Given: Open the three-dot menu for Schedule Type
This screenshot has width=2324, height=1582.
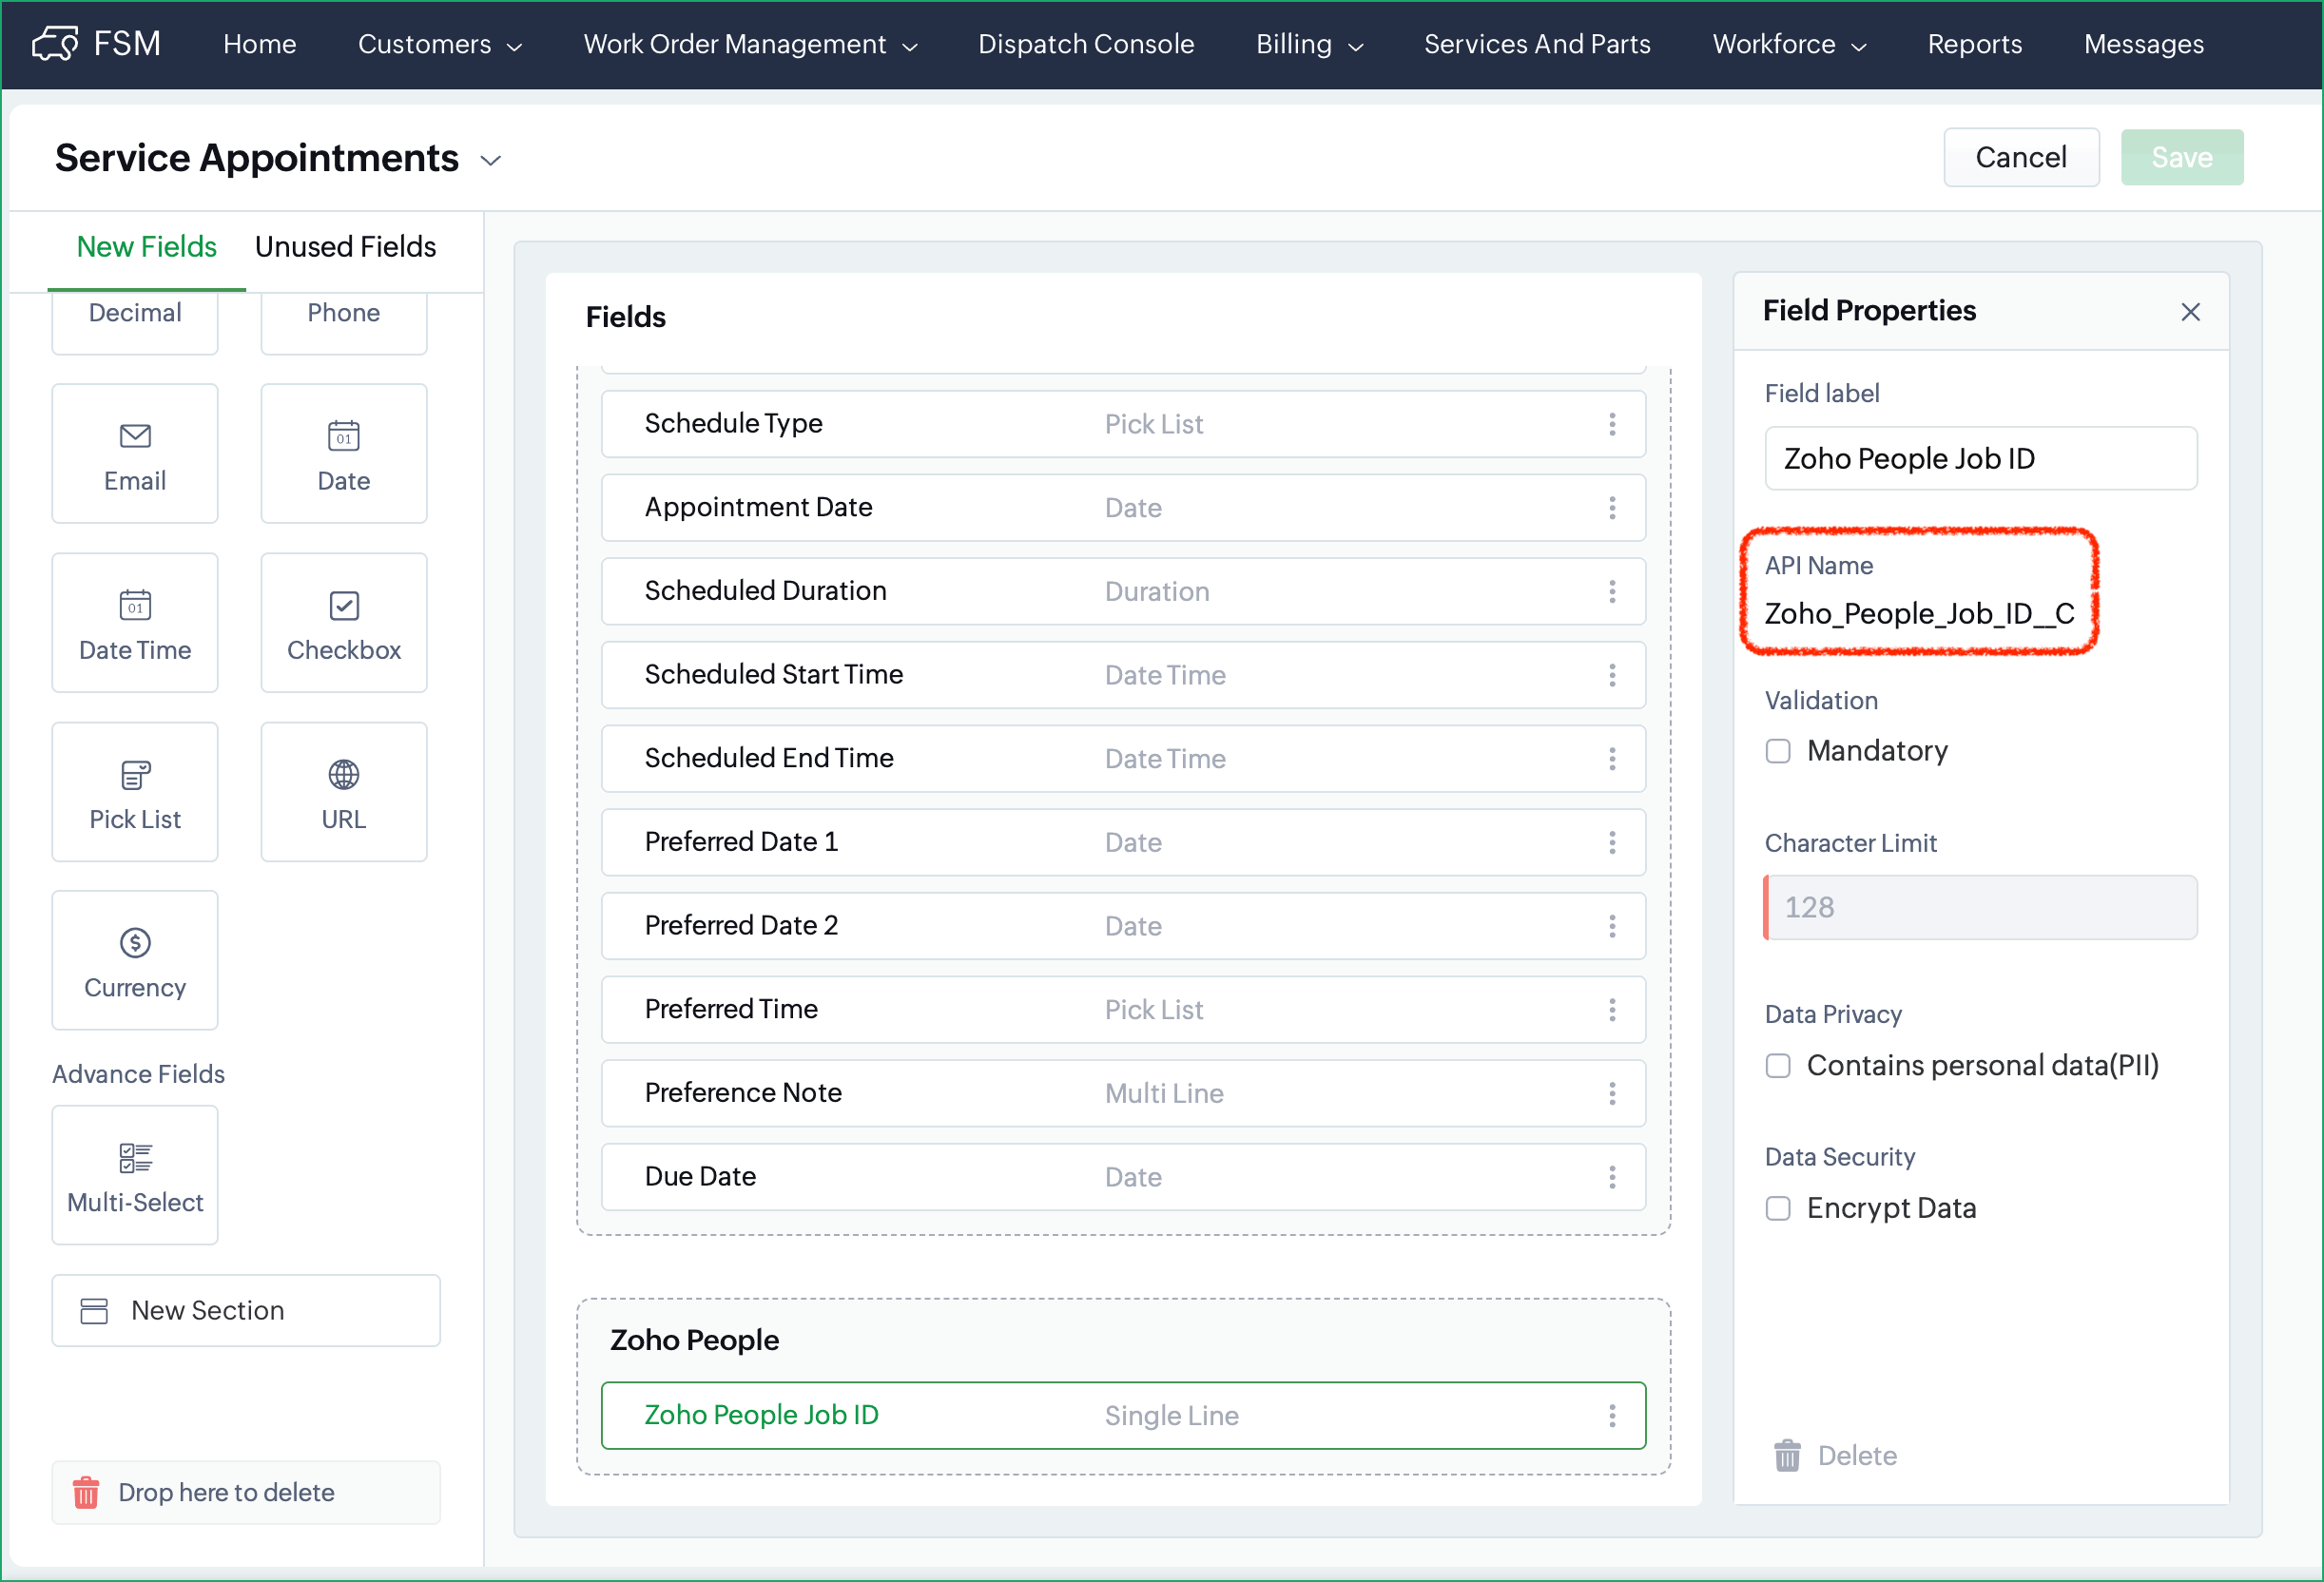Looking at the screenshot, I should 1611,424.
